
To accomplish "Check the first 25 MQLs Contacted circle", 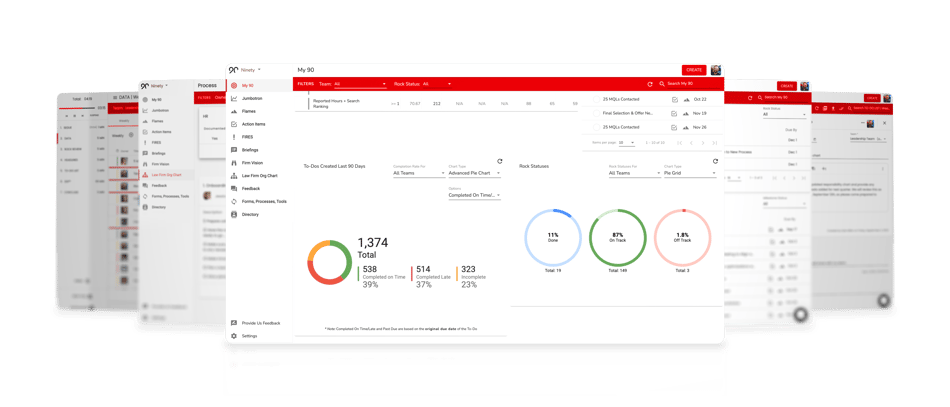I will coord(597,99).
